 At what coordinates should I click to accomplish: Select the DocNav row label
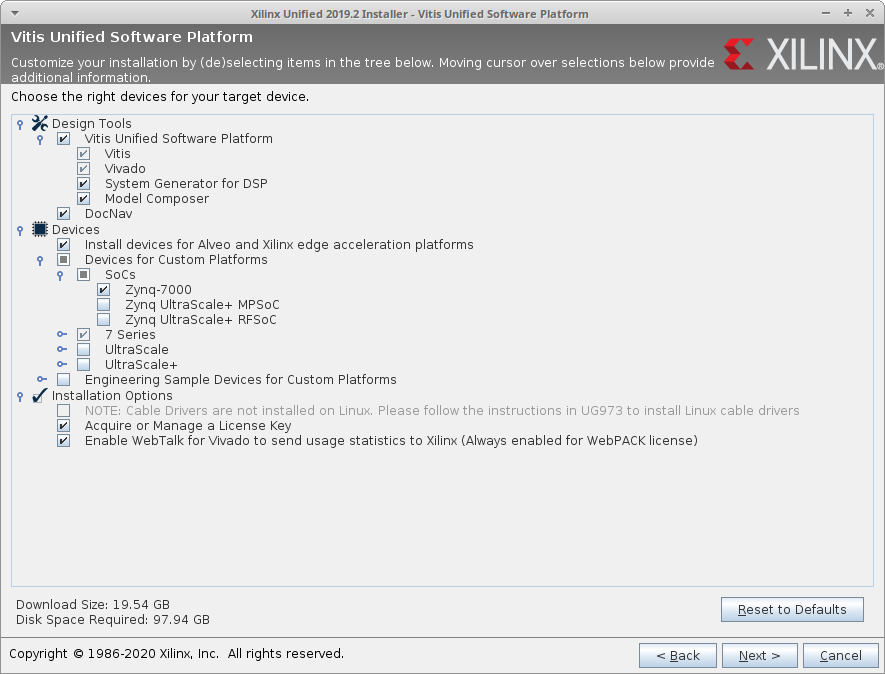108,214
